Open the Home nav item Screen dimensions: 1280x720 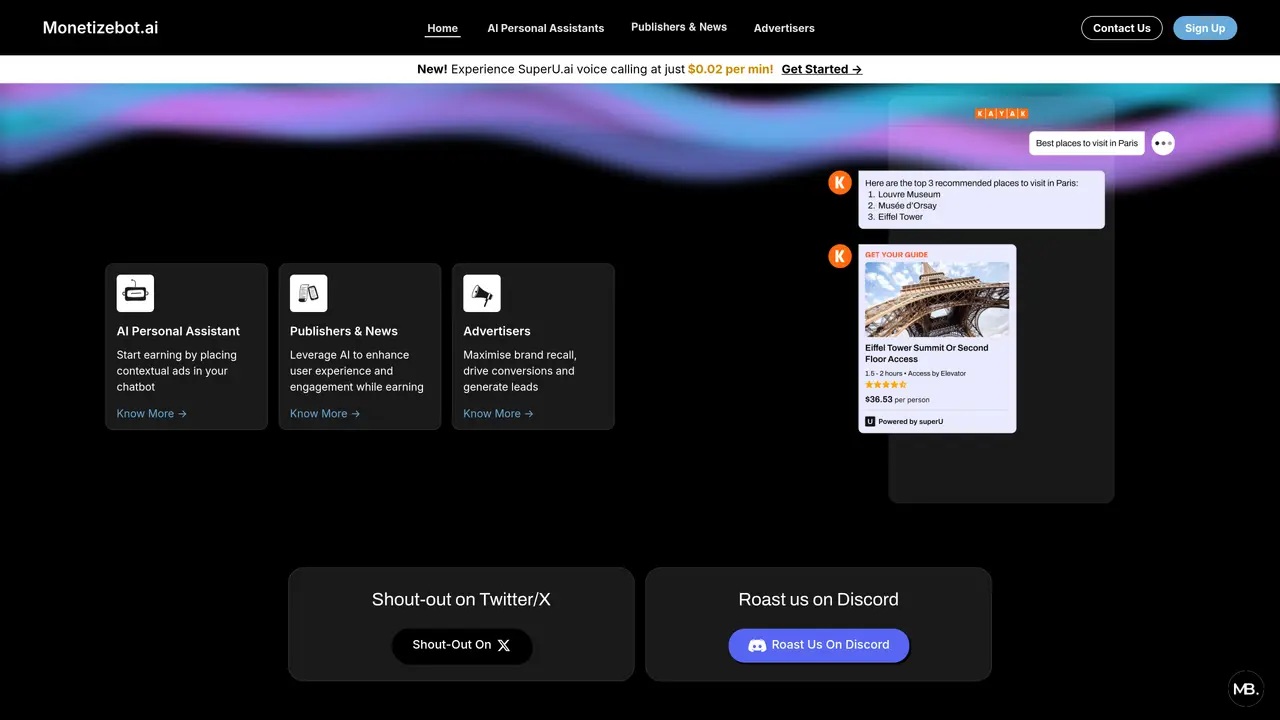point(442,28)
